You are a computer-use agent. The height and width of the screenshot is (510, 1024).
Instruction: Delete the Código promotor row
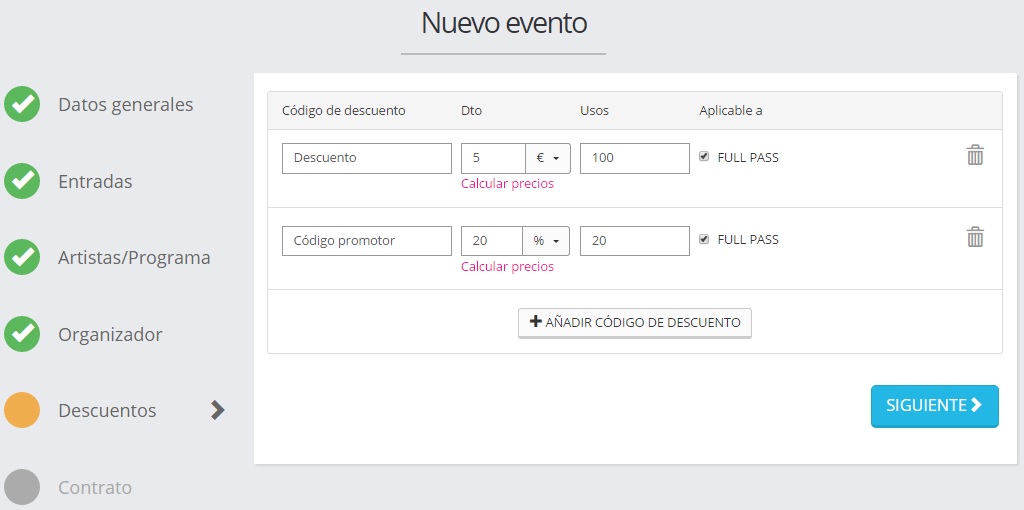click(x=975, y=237)
